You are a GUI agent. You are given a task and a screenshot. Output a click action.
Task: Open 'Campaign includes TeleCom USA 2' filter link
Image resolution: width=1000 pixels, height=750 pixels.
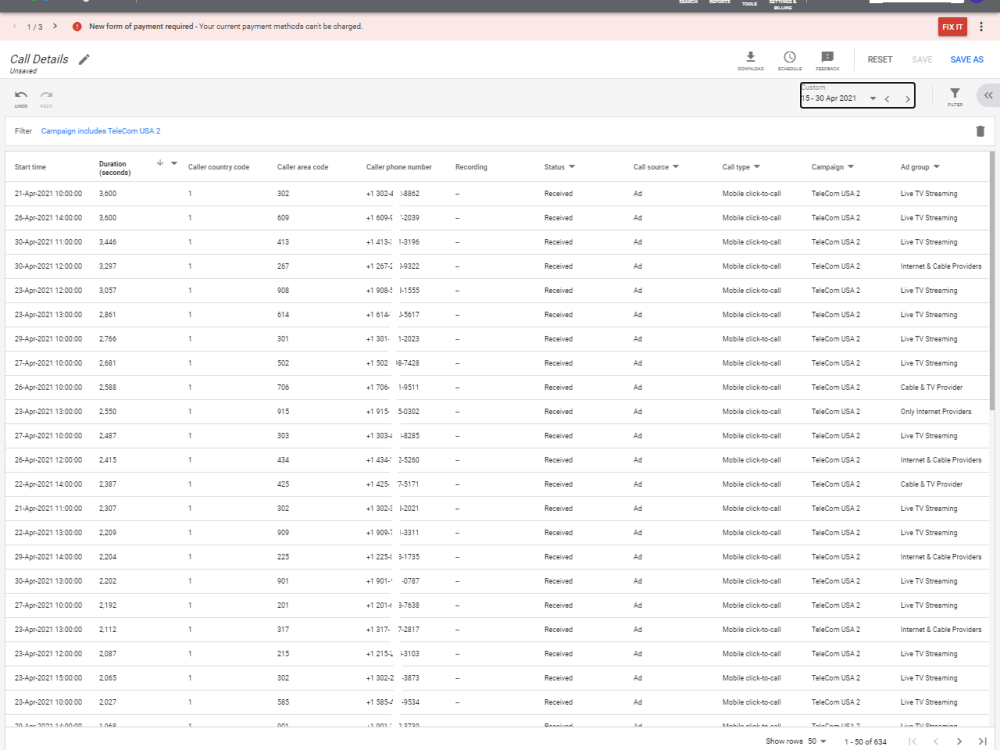[x=101, y=131]
